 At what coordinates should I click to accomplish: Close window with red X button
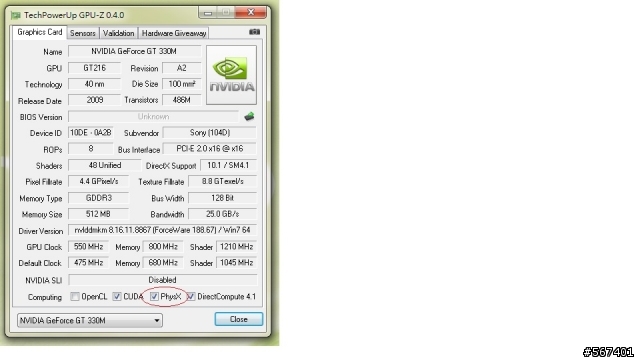251,13
